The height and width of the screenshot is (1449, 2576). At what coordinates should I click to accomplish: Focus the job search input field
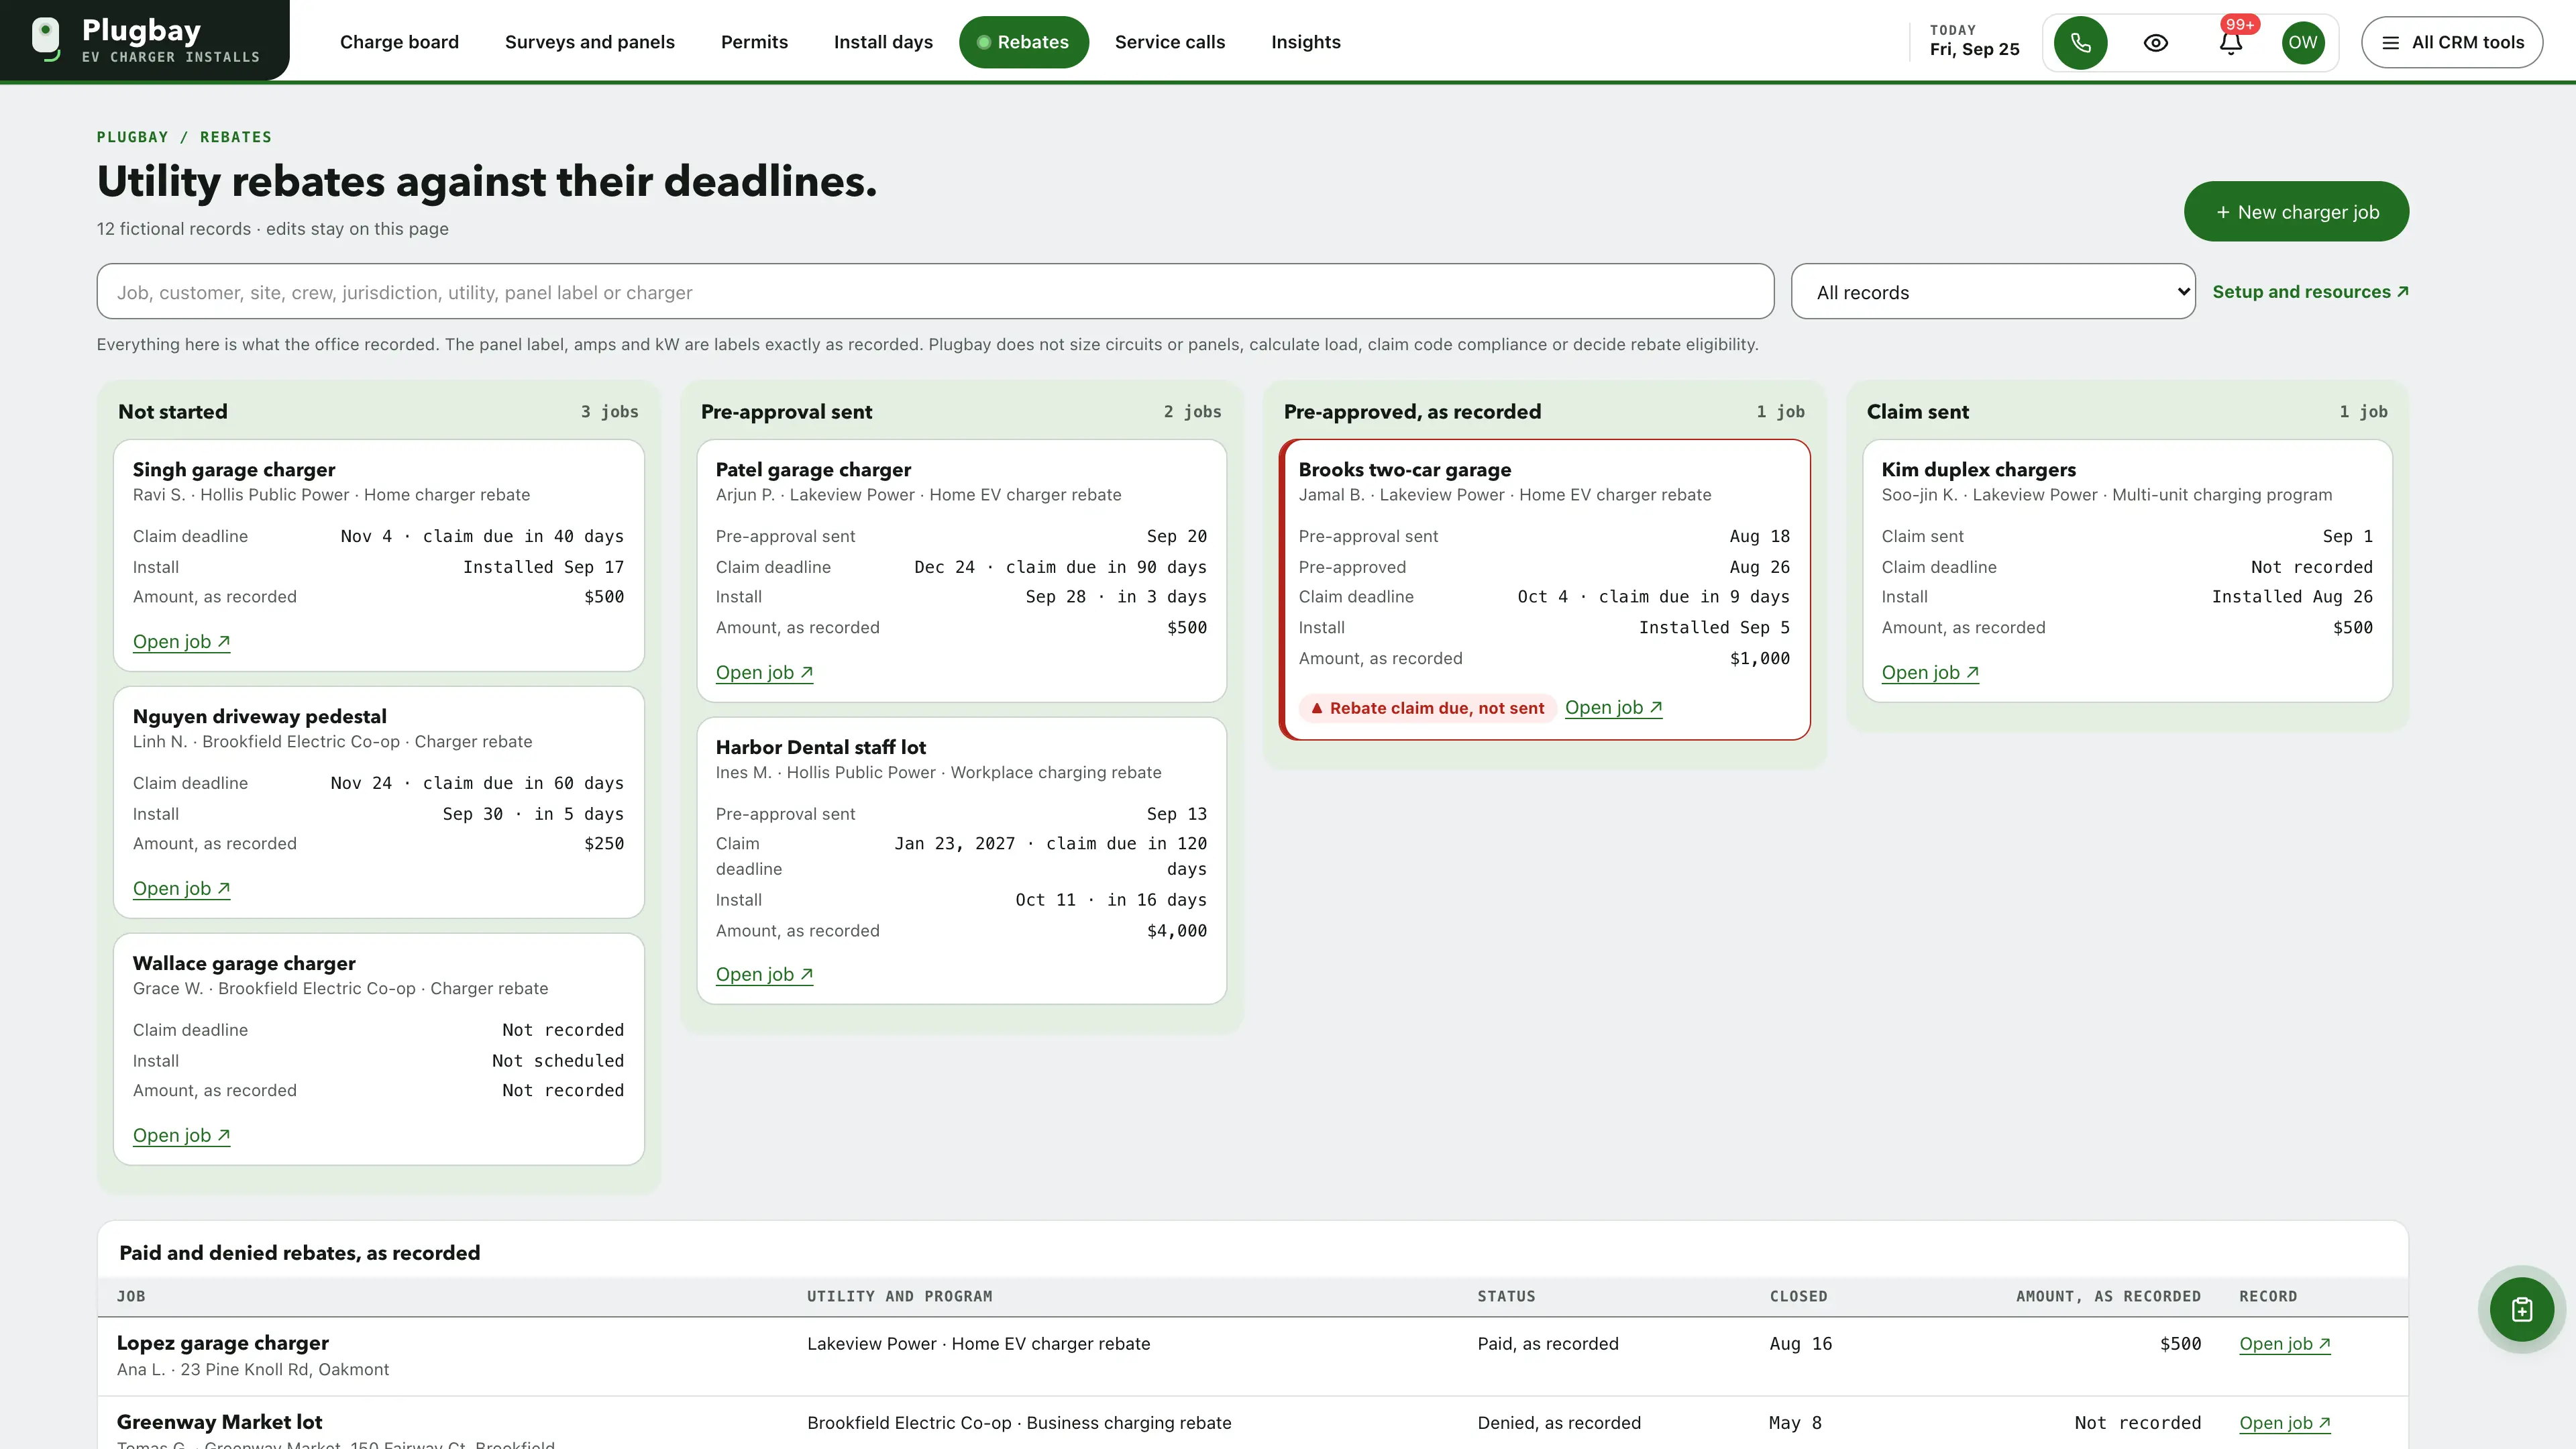(x=935, y=292)
